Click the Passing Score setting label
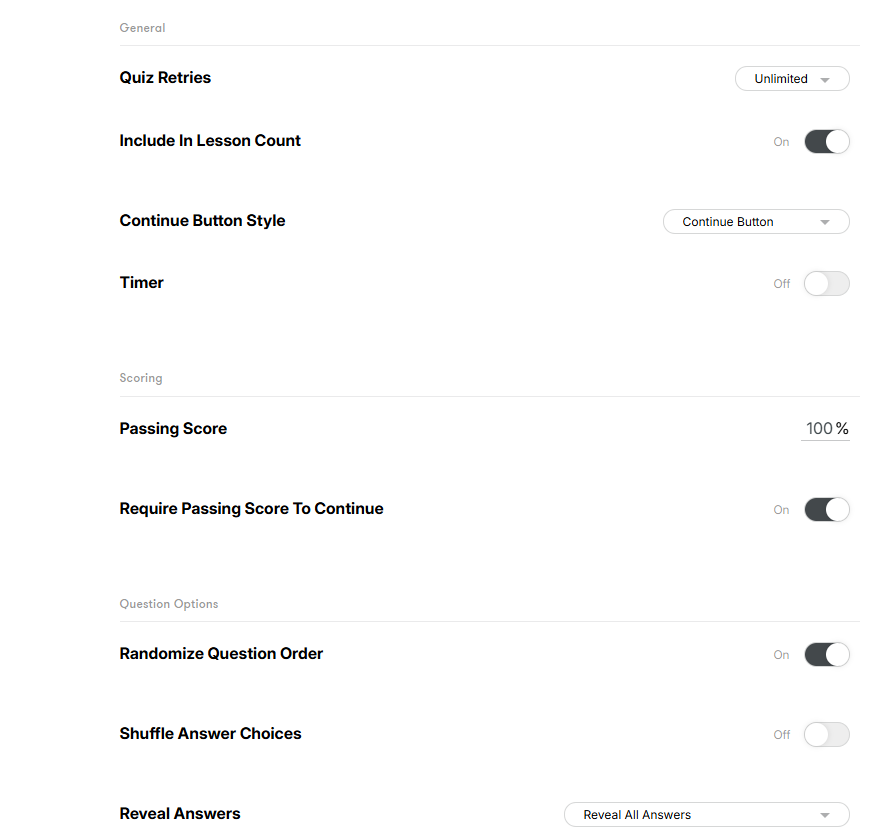 pyautogui.click(x=173, y=429)
